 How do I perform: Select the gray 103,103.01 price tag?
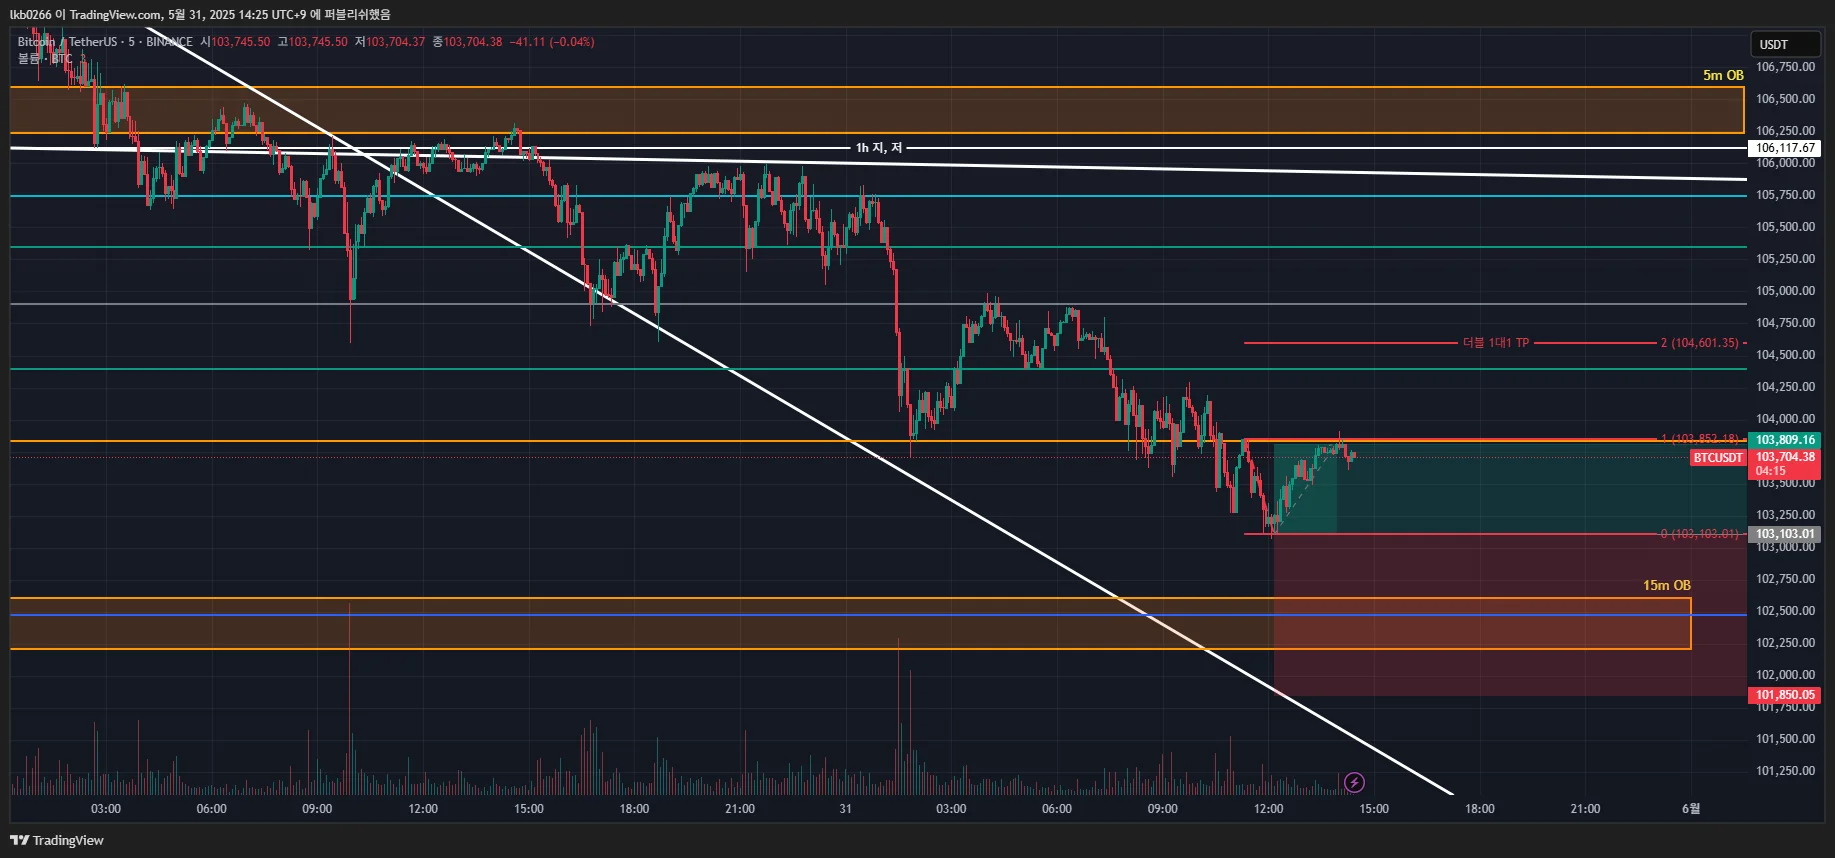coord(1785,534)
